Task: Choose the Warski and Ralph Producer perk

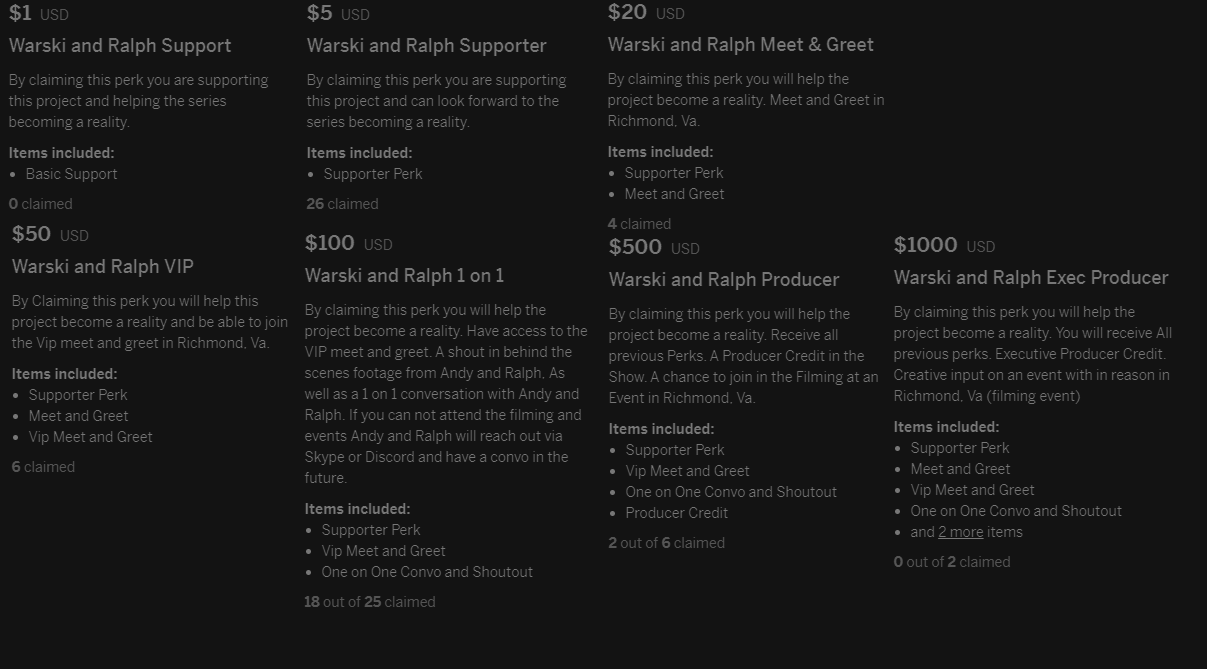Action: coord(724,280)
